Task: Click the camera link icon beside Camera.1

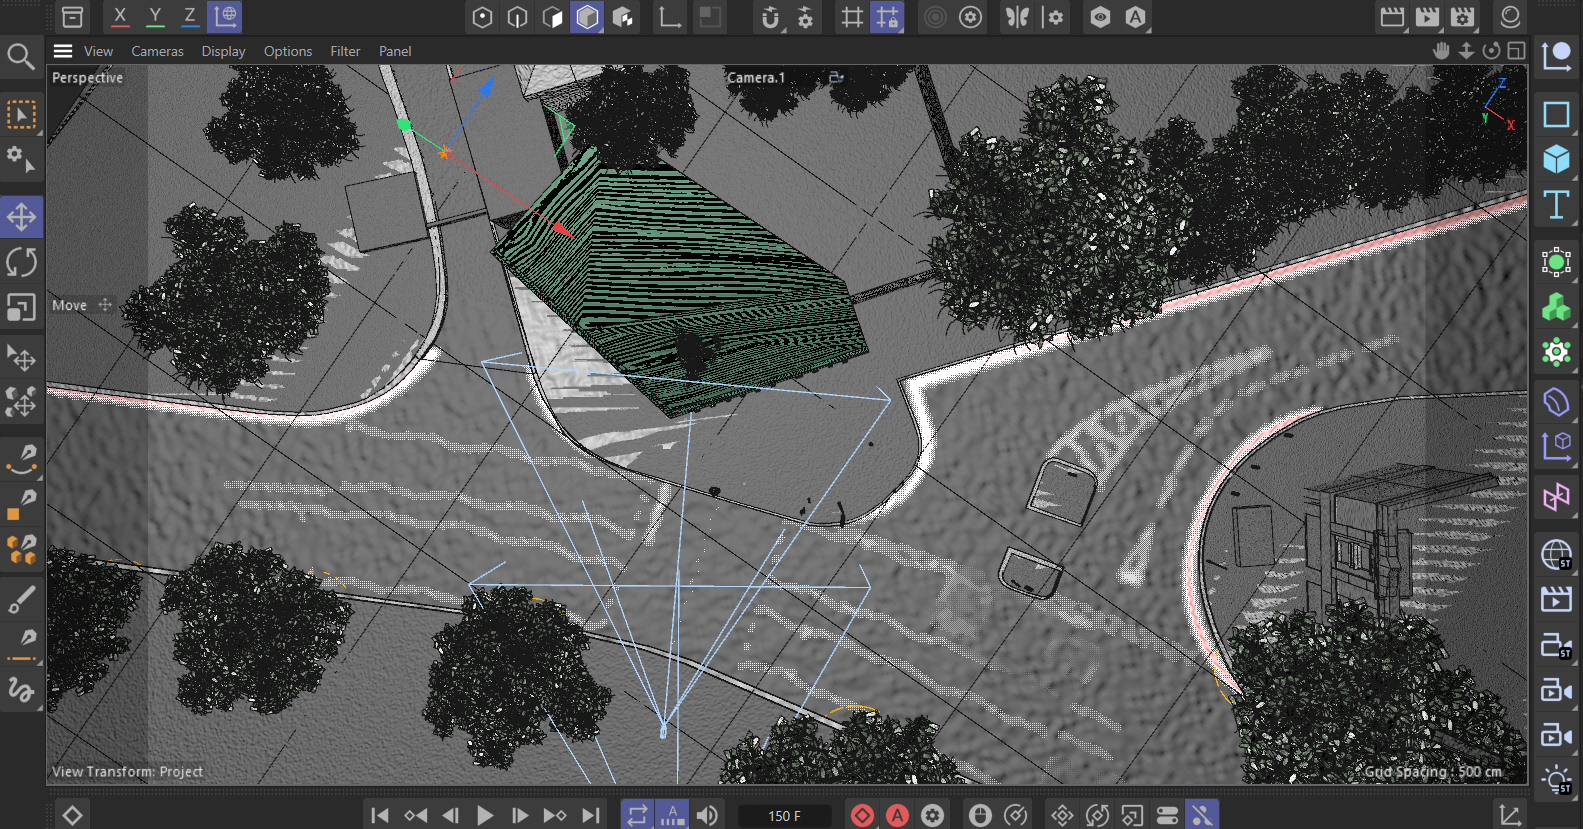Action: [836, 77]
